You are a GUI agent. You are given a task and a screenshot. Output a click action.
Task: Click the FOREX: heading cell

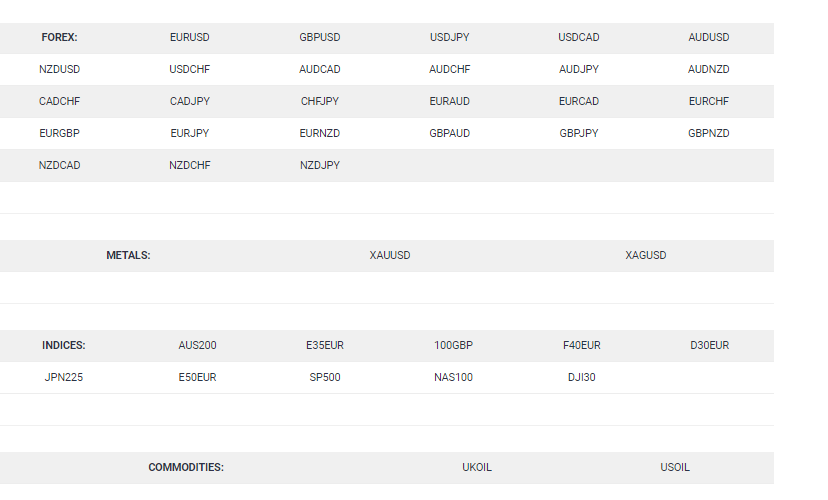[x=59, y=37]
